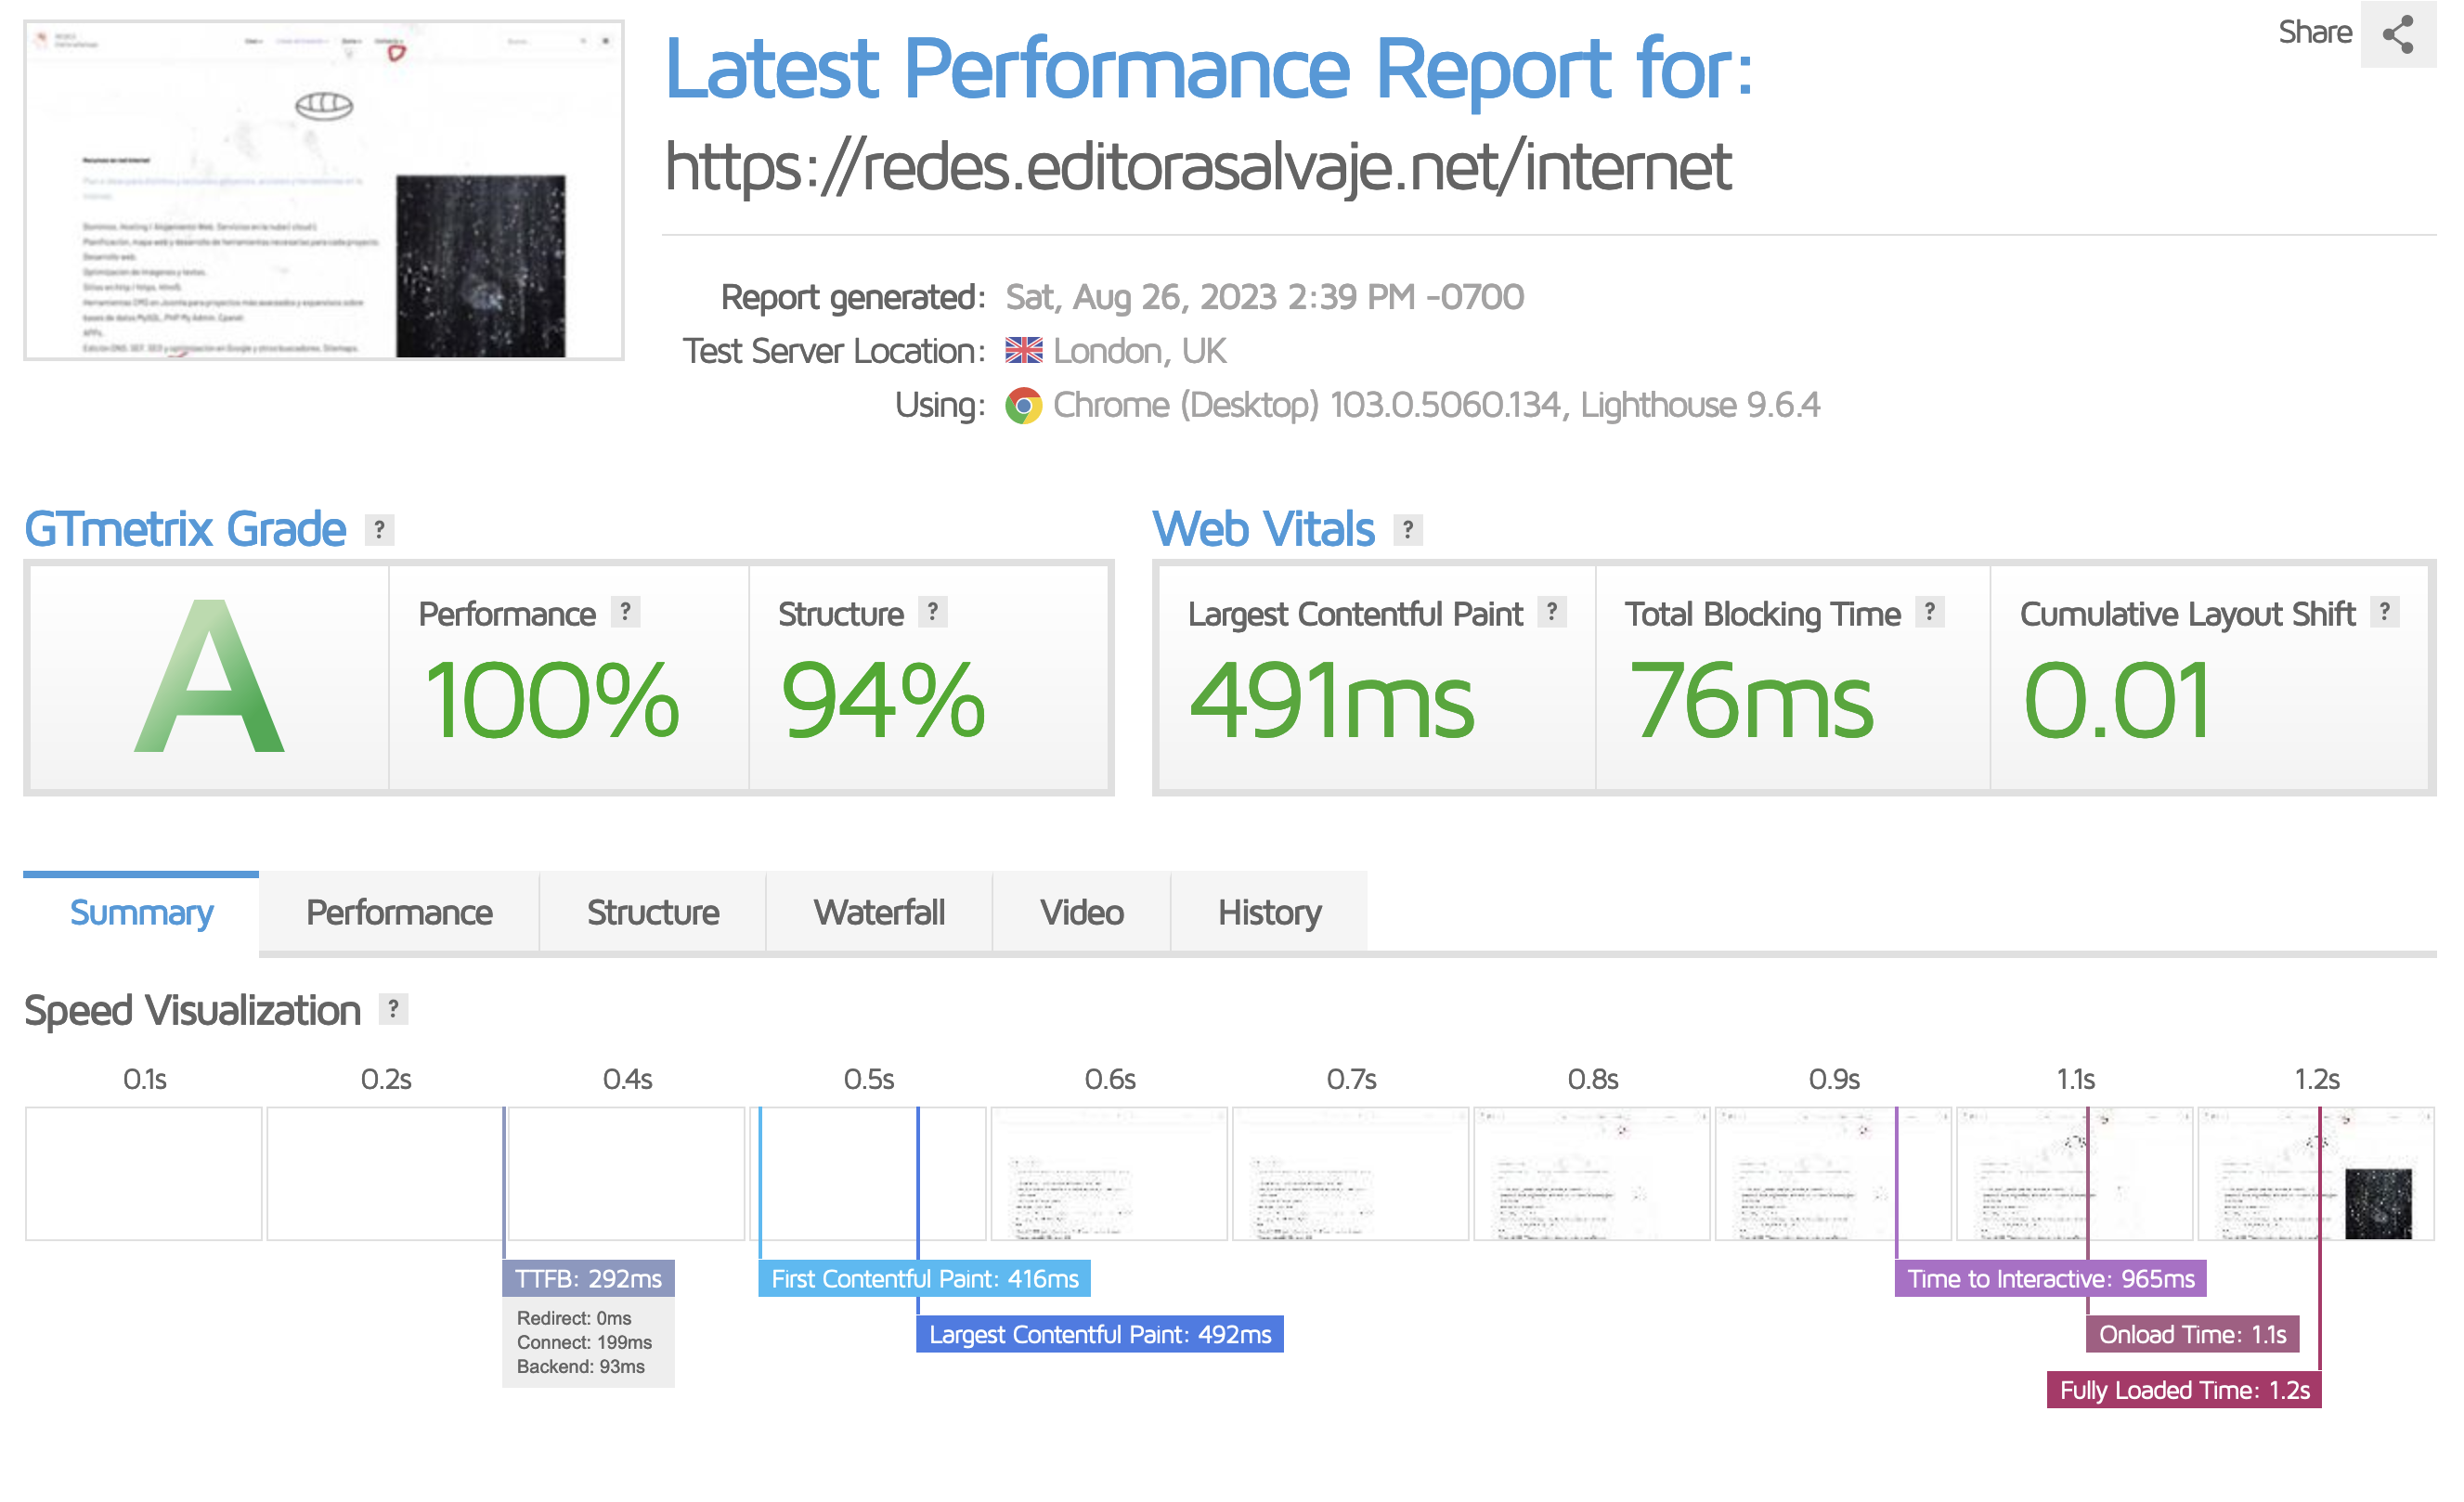Switch to the Performance tab
2464x1502 pixels.
[x=399, y=912]
